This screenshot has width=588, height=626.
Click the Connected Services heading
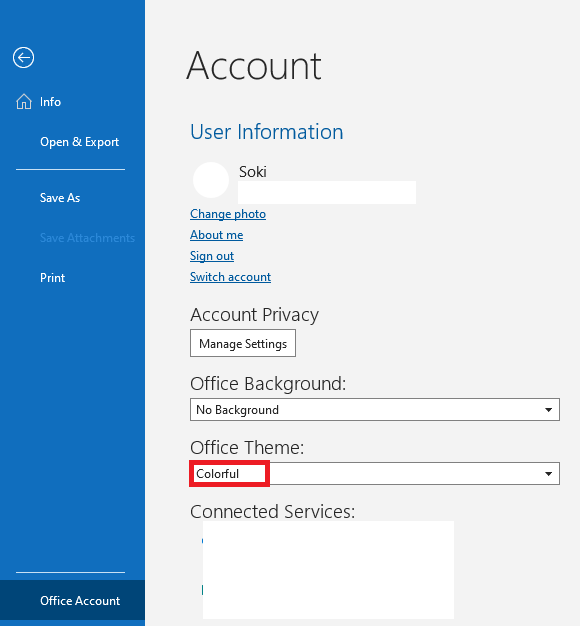click(273, 511)
